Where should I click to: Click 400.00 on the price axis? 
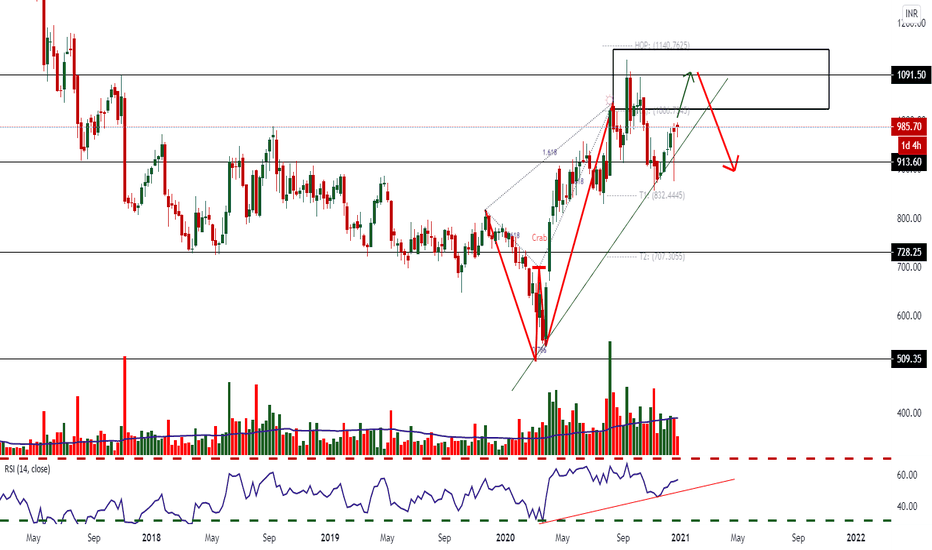pos(909,413)
